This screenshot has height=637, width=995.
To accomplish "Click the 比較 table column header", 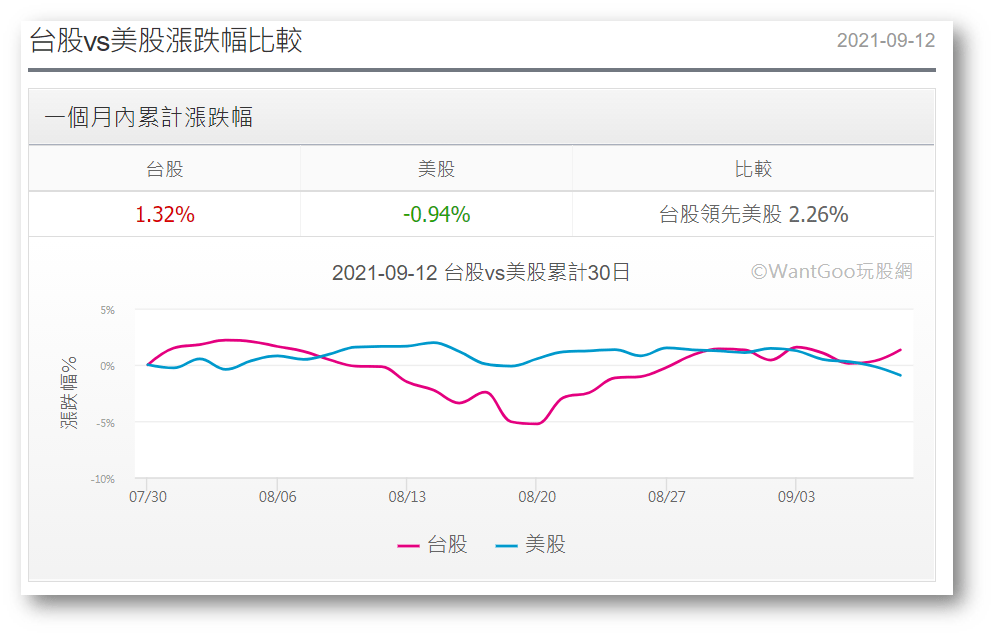I will pos(753,169).
